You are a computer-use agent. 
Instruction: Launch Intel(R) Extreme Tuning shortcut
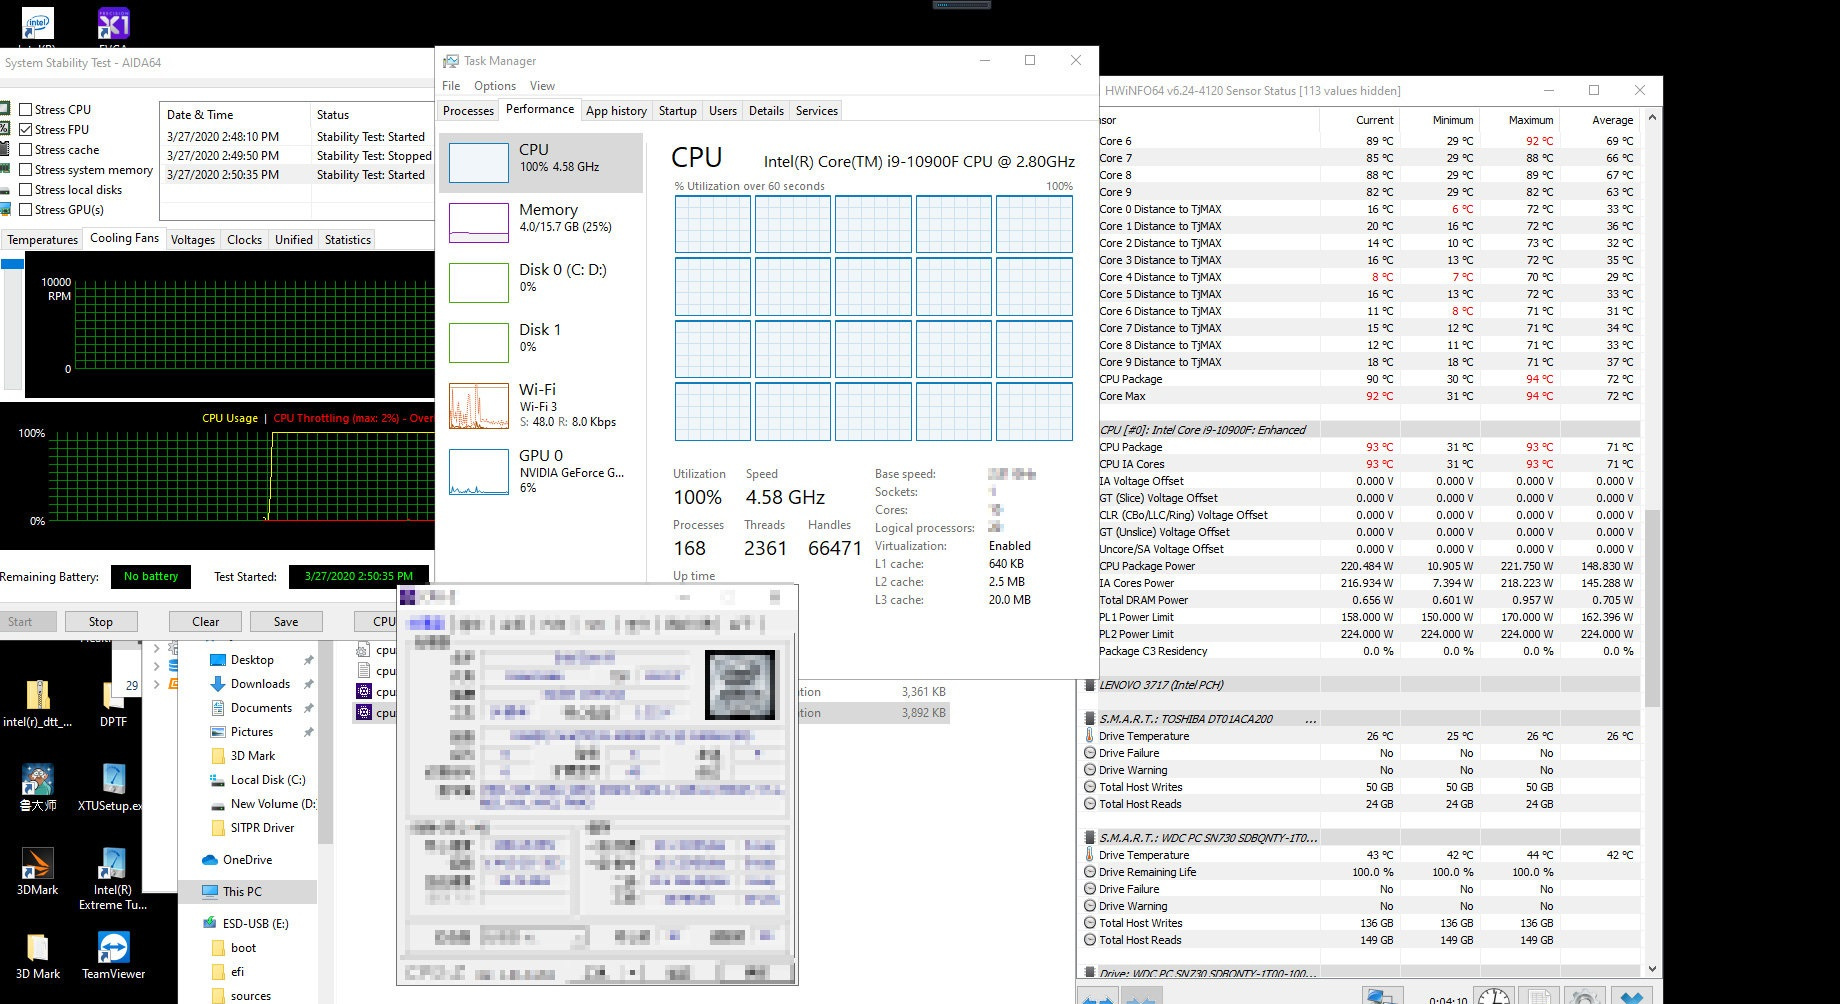(113, 863)
